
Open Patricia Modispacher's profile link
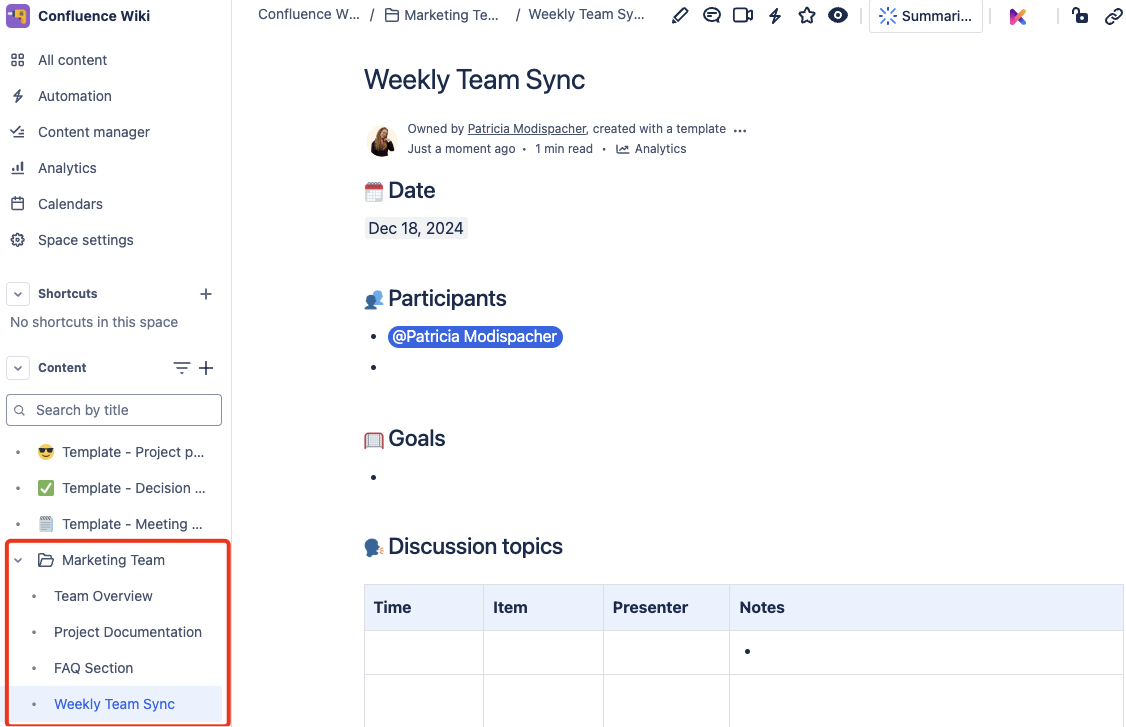(x=526, y=128)
